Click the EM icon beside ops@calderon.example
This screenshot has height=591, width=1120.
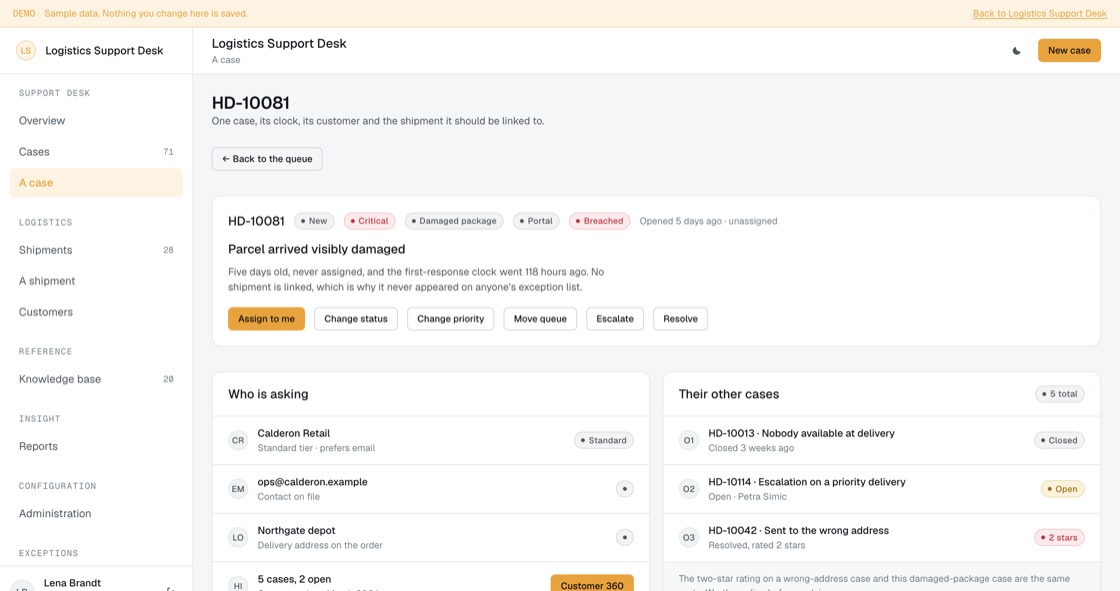coord(238,489)
